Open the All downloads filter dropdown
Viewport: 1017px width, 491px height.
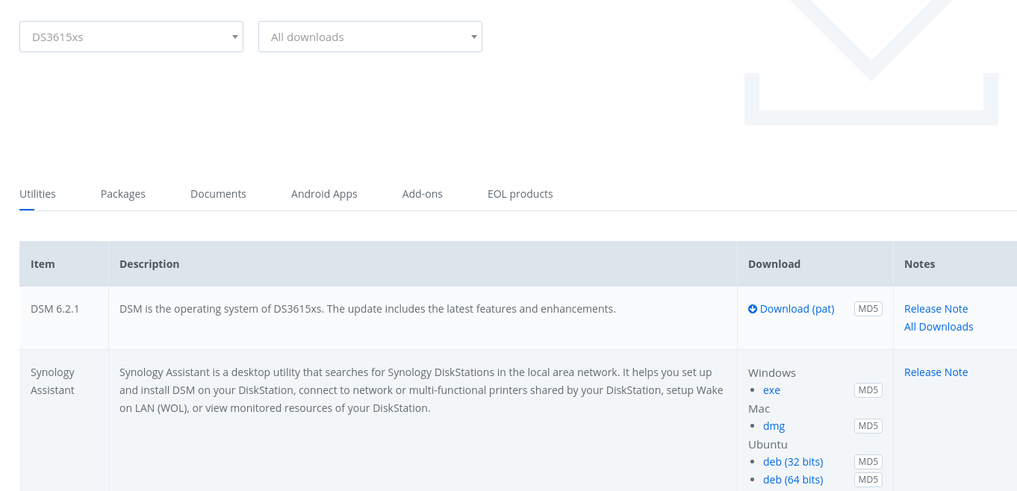[370, 37]
